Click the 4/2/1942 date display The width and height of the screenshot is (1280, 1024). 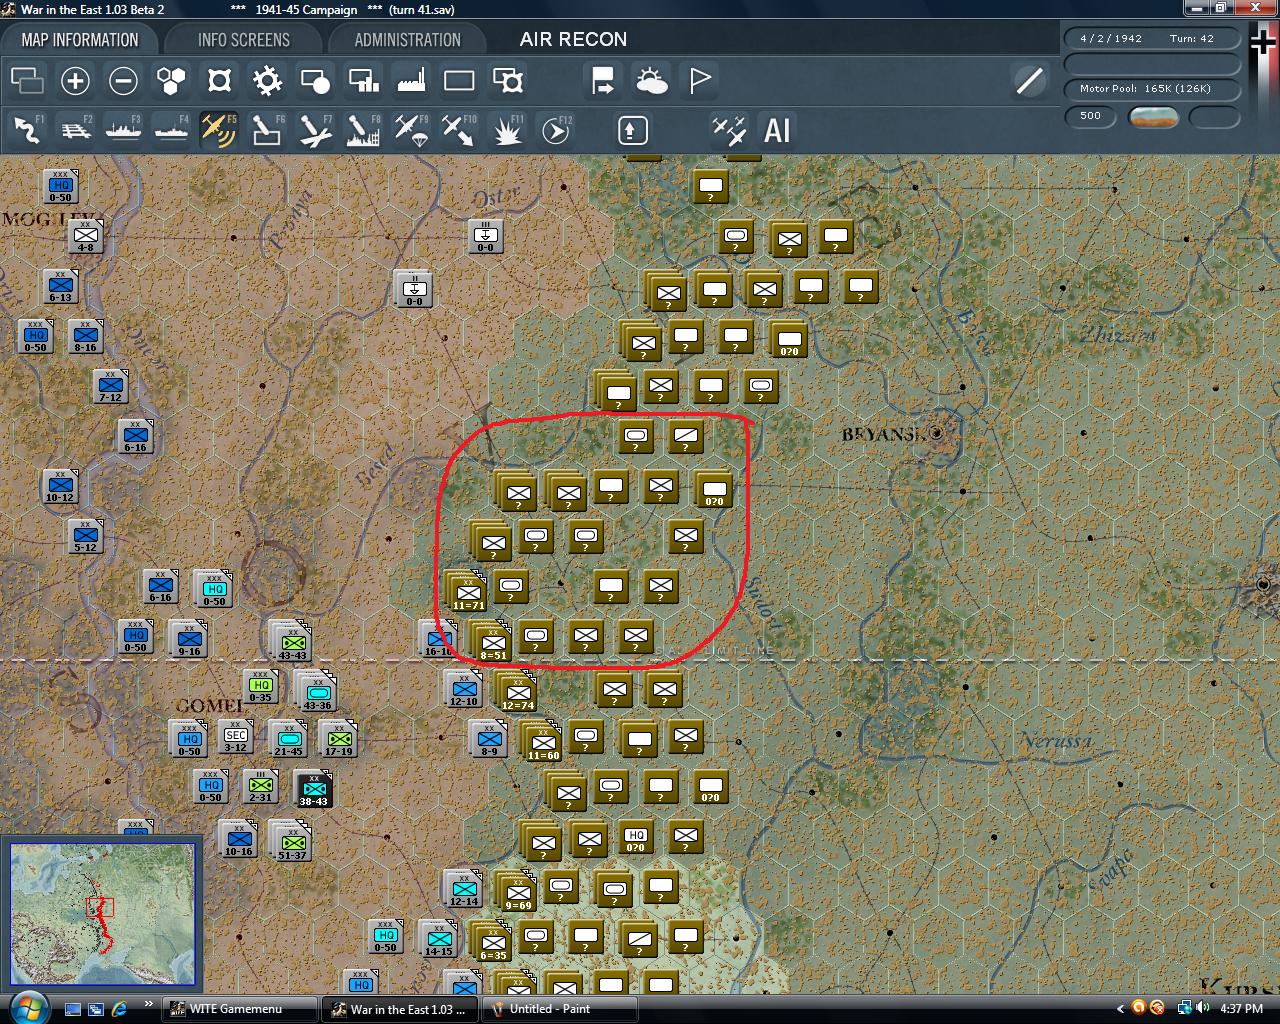(x=1111, y=39)
